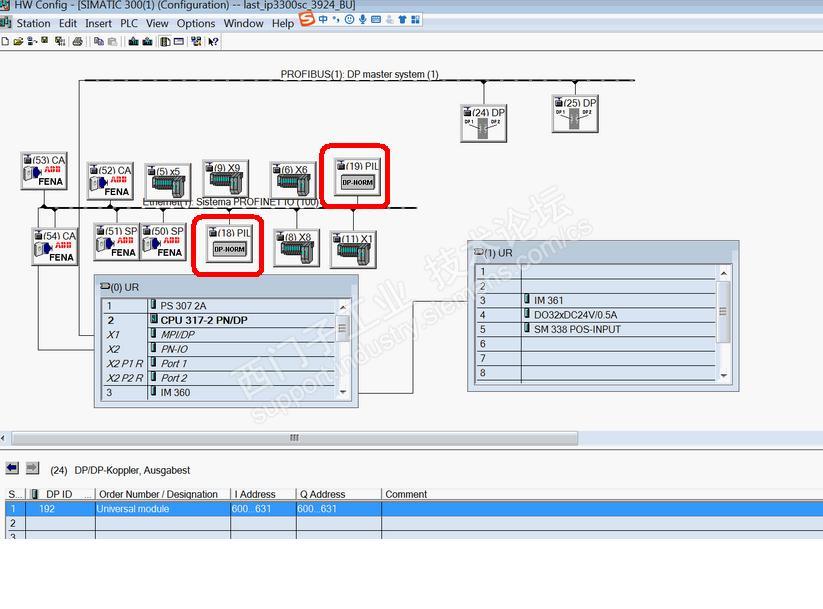823x609 pixels.
Task: Click the New station toolbar icon
Action: click(5, 41)
